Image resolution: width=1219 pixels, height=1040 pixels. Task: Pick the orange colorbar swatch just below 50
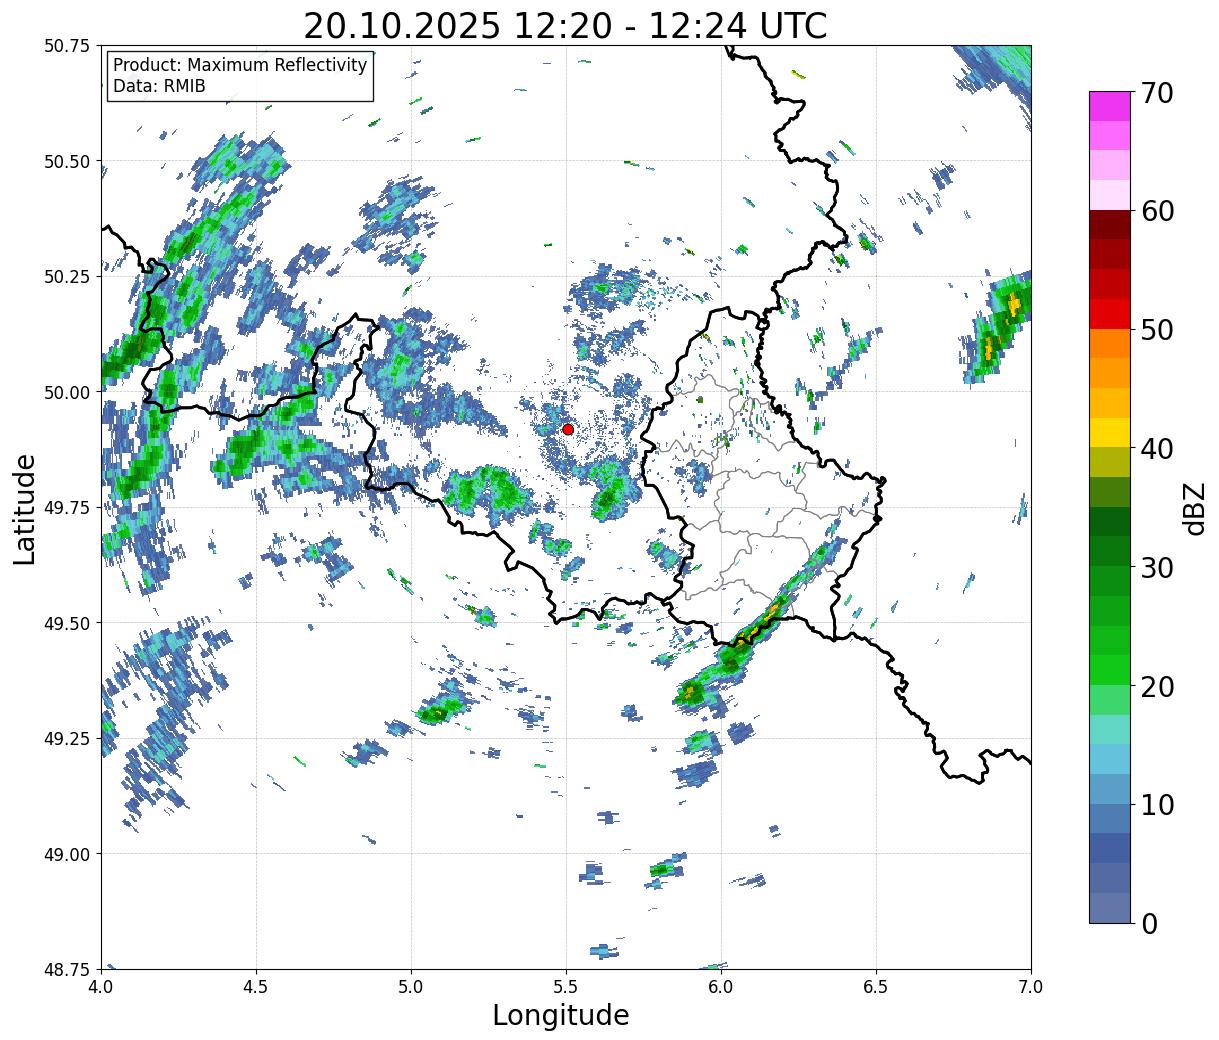pyautogui.click(x=1110, y=344)
